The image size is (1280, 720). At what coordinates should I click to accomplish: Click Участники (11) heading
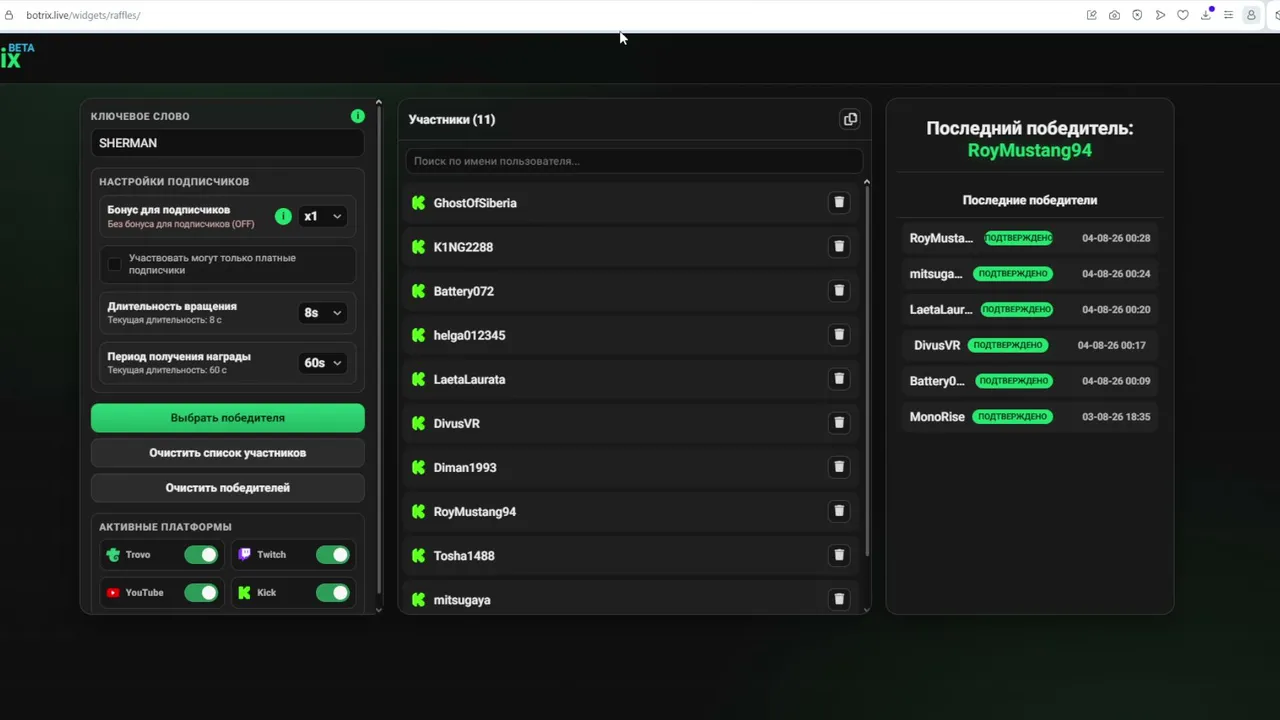coord(452,119)
